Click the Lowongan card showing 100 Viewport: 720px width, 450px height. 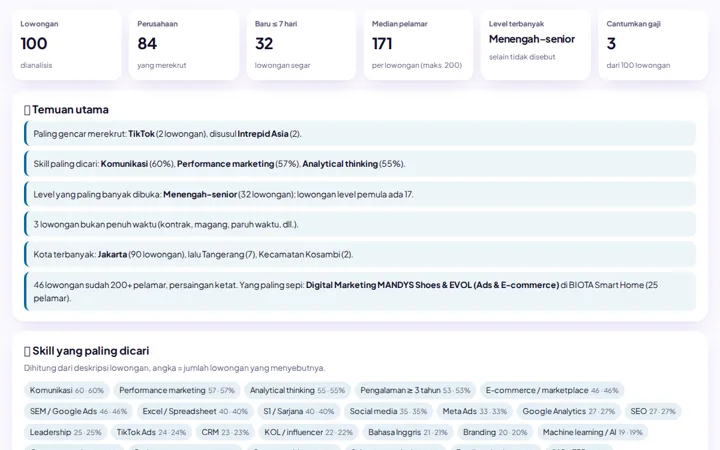click(x=67, y=45)
